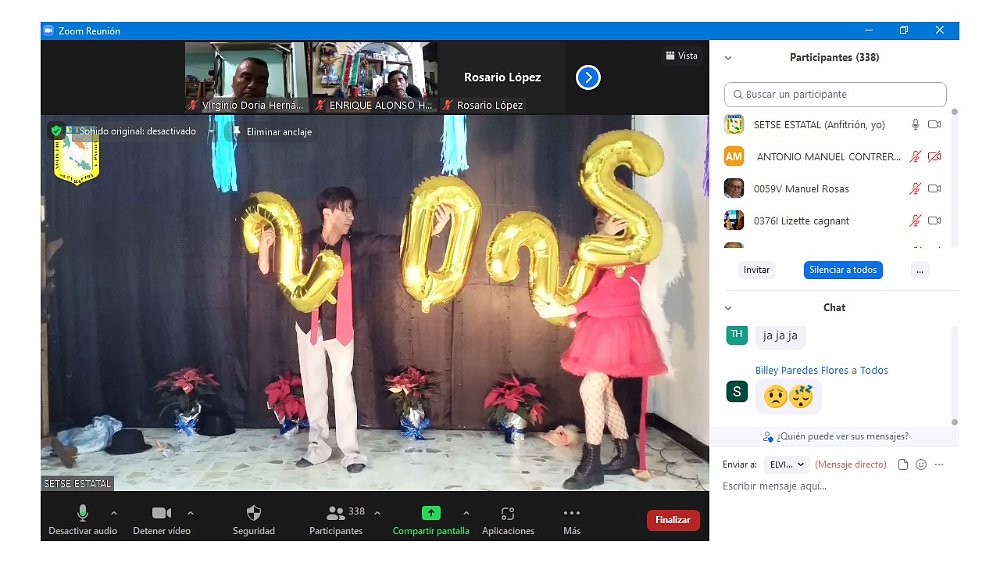Go to next video thumbnails with blue arrow

coord(588,77)
